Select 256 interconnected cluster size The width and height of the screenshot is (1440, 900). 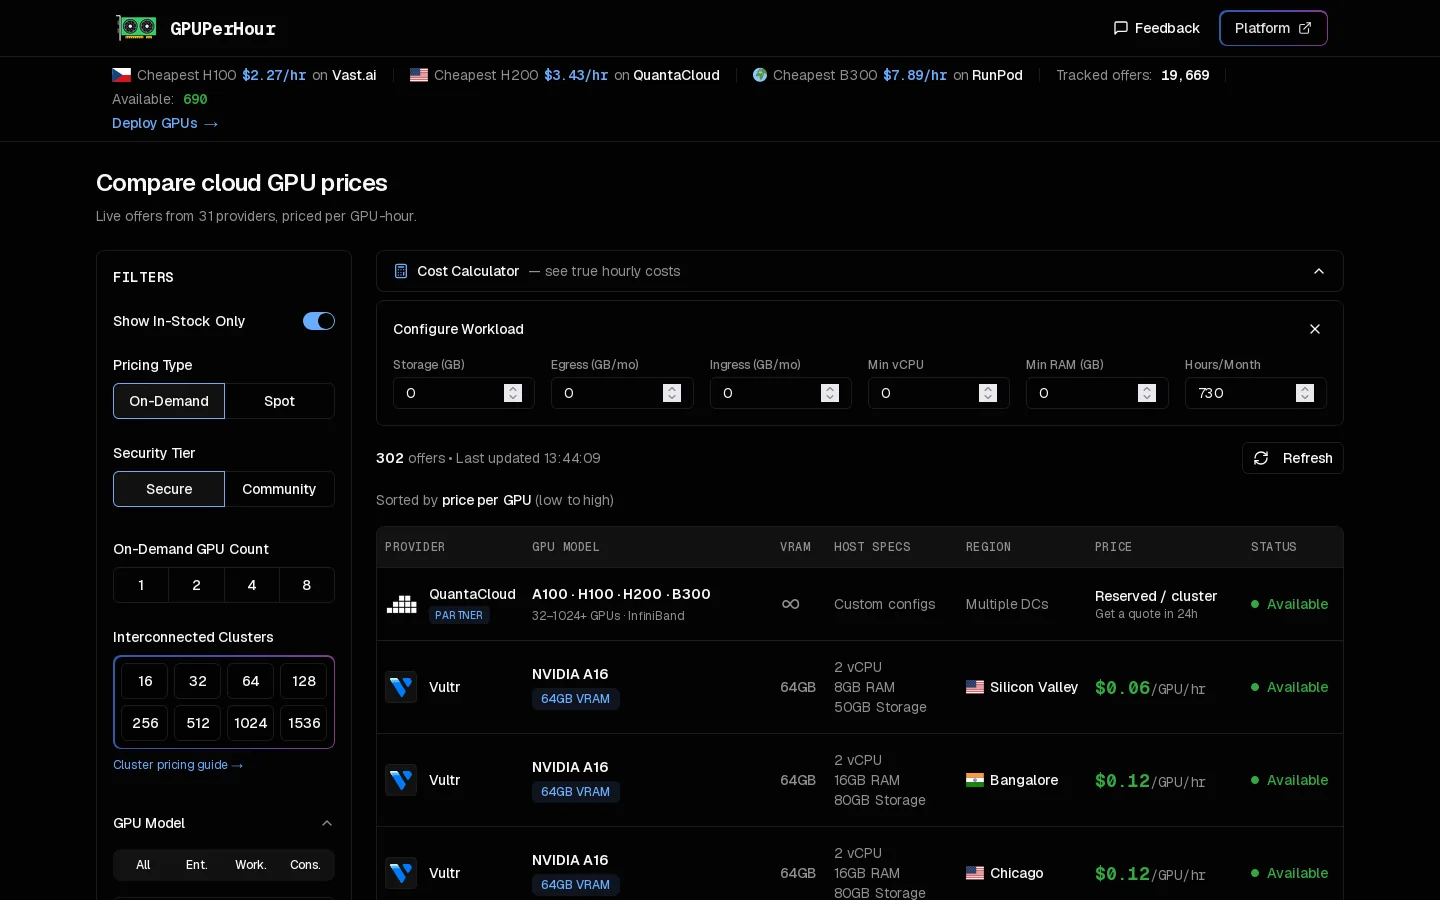(145, 723)
